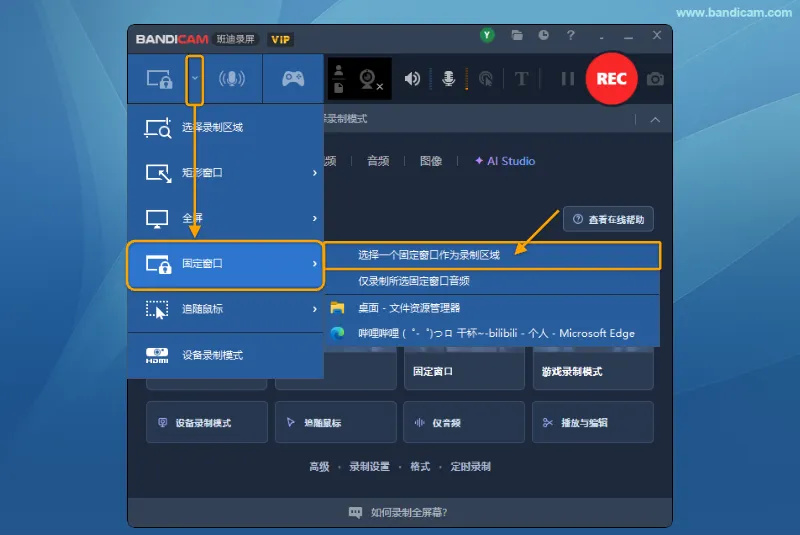Choose 选择录制区域 menu entry
The height and width of the screenshot is (535, 800).
(x=226, y=128)
